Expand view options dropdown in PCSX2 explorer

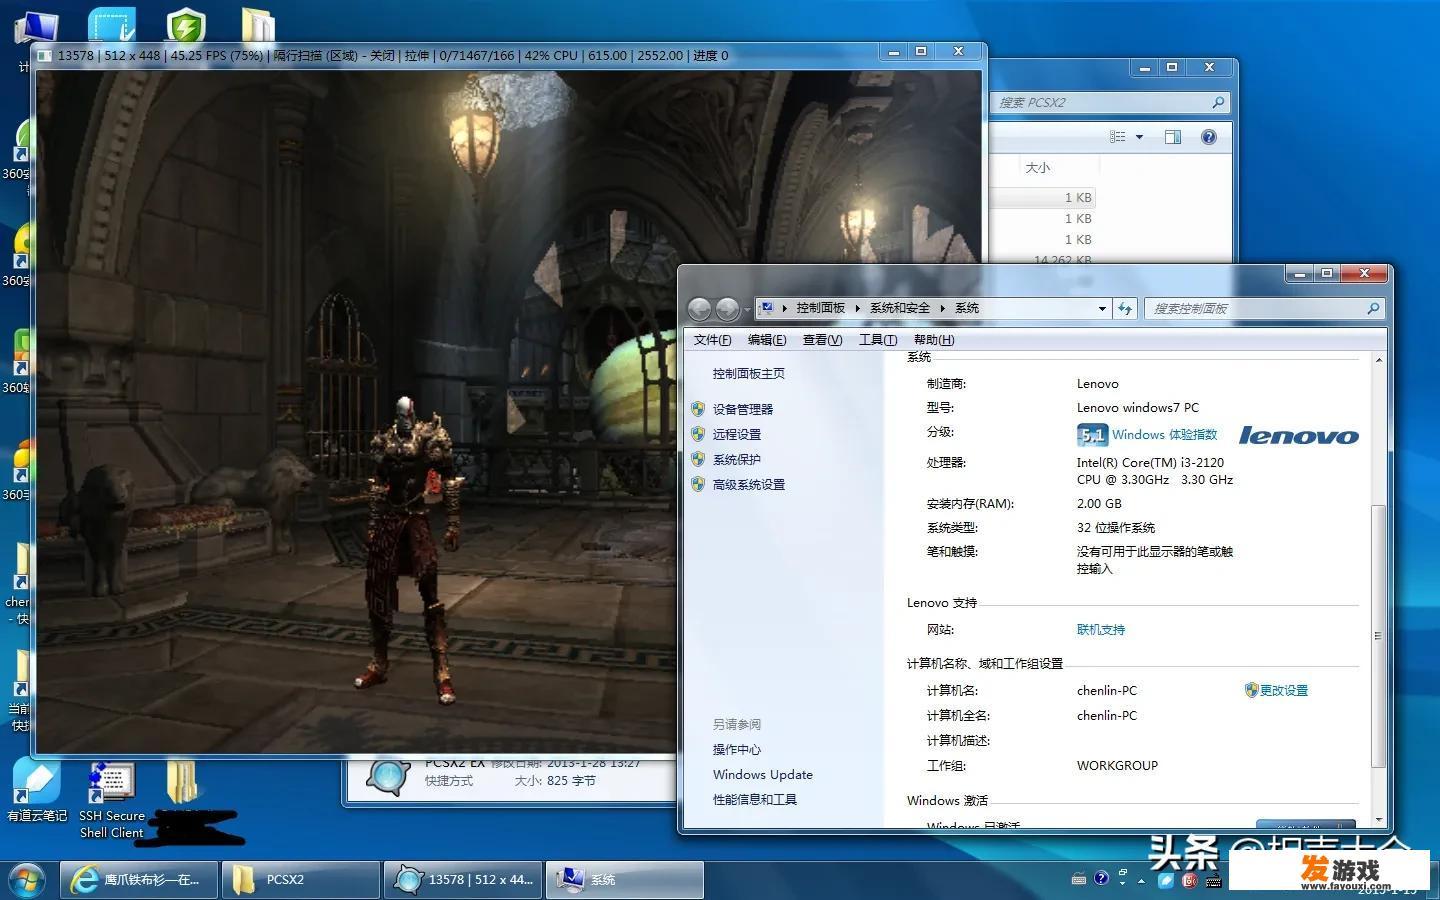(1139, 137)
